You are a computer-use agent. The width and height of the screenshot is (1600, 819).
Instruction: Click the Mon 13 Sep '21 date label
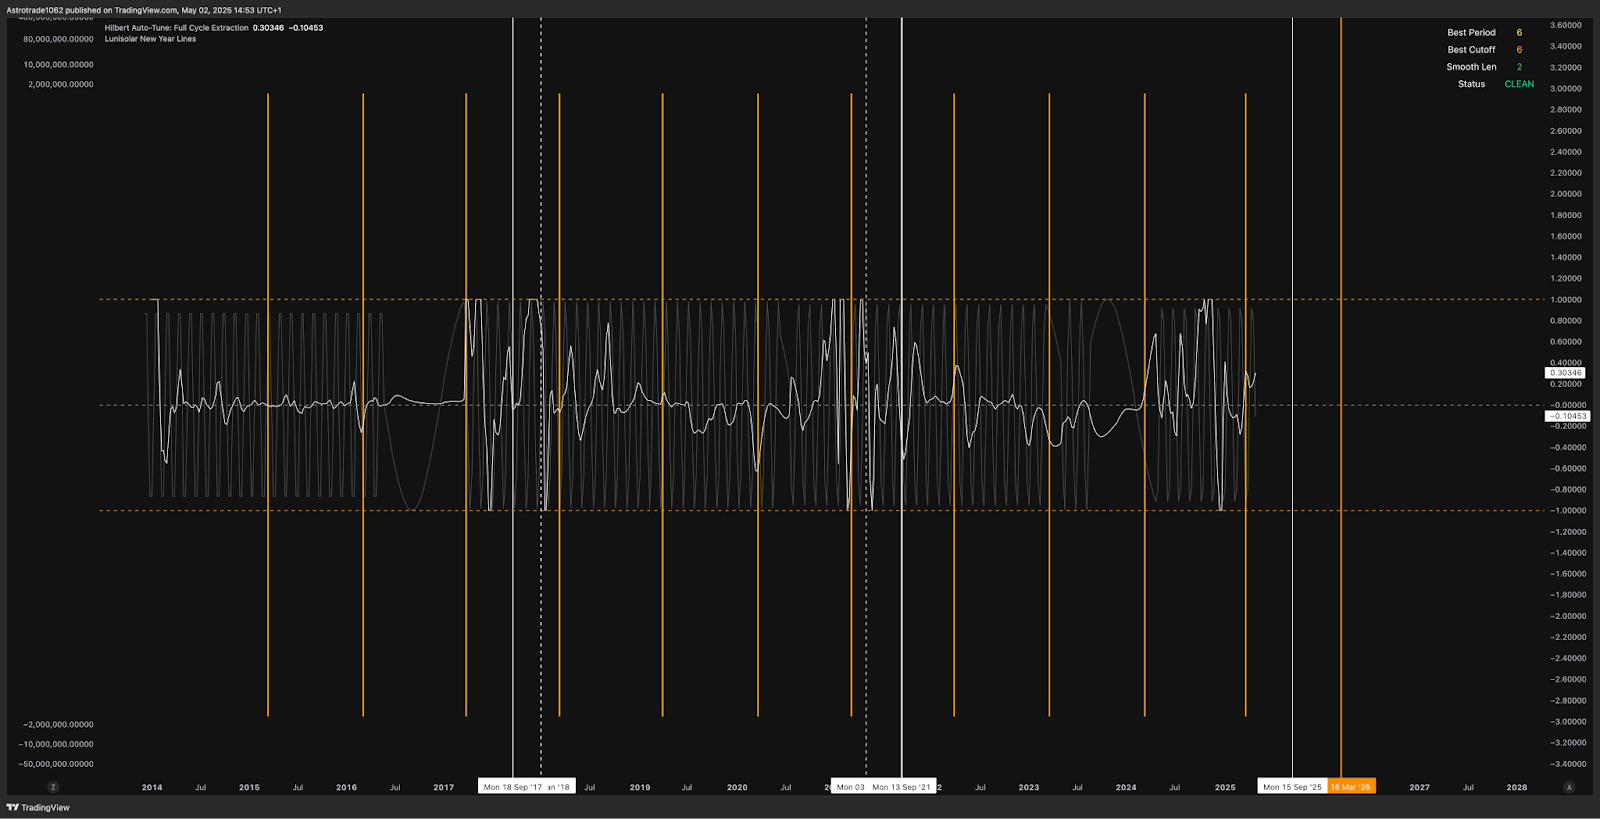coord(901,787)
